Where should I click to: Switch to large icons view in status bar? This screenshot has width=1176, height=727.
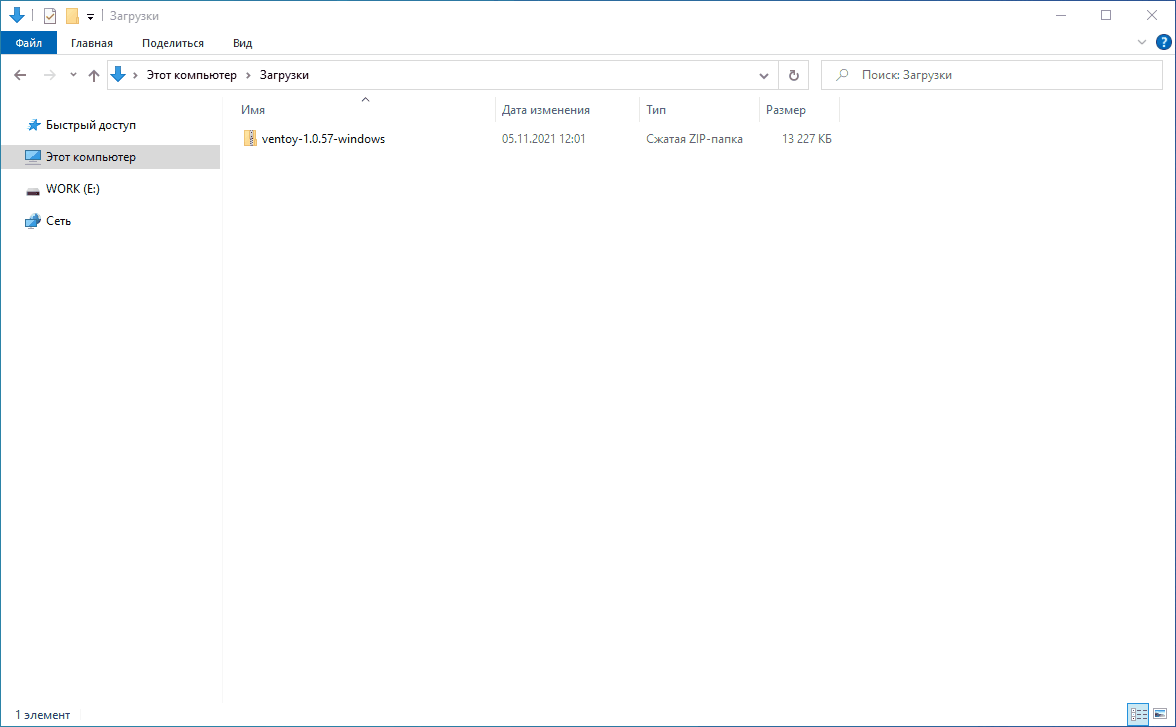pyautogui.click(x=1160, y=714)
